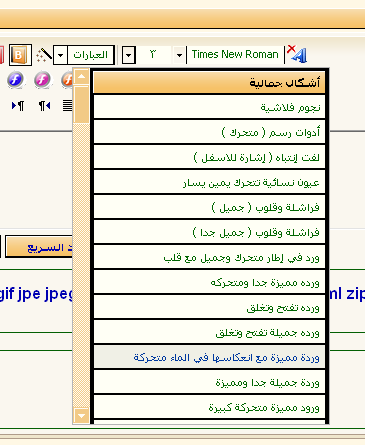This screenshot has height=445, width=365.
Task: Select ورود مميزة متحركة كبيرة entry
Action: (209, 407)
